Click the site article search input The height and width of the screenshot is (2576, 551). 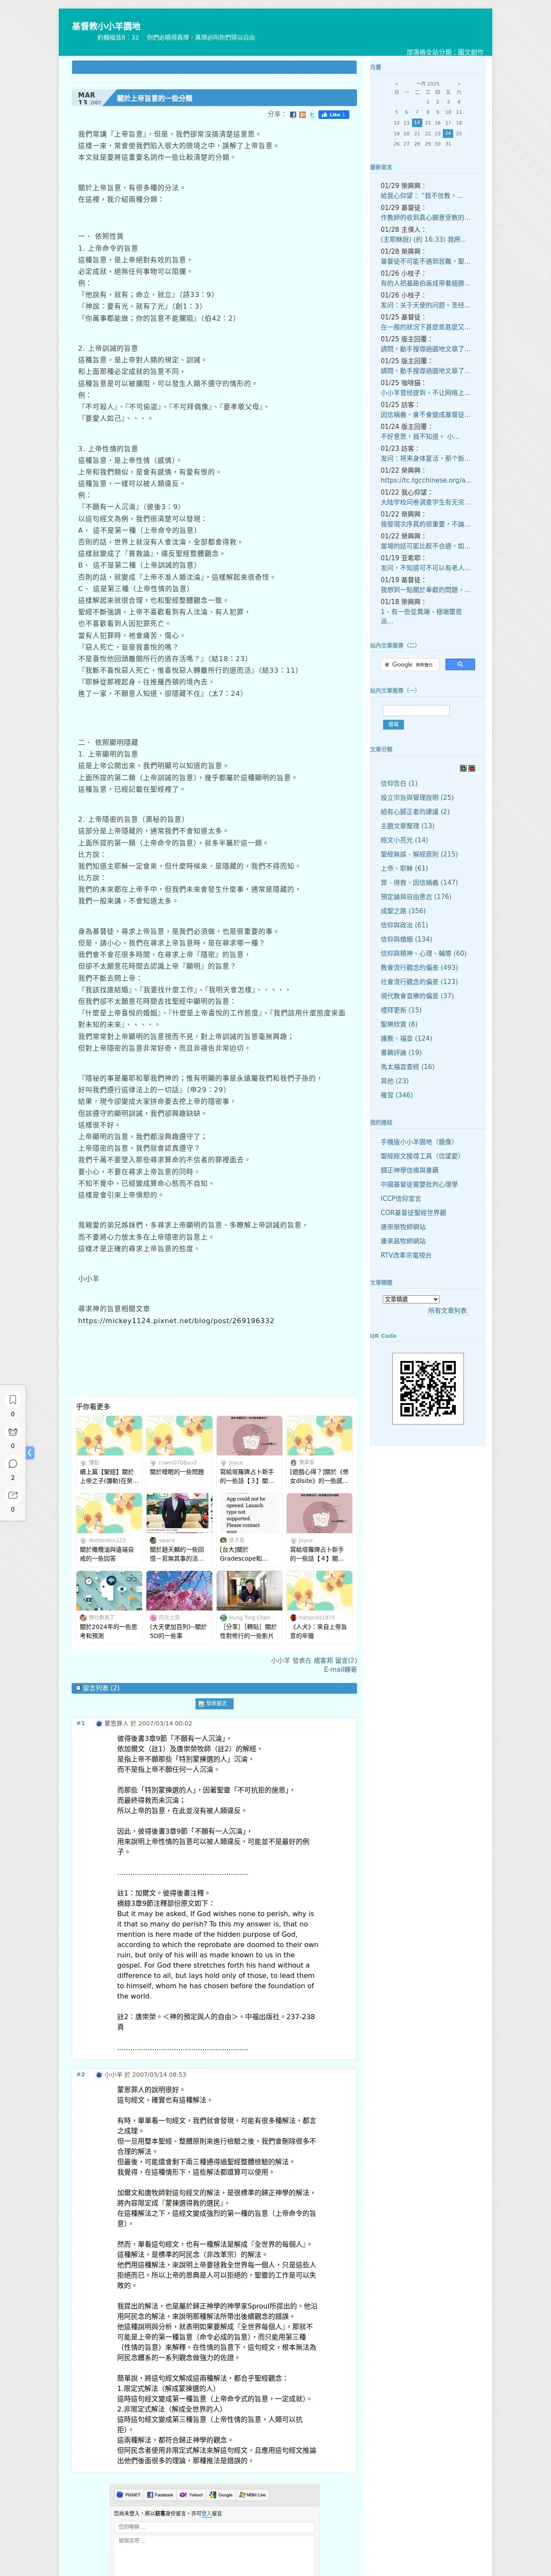pos(416,710)
